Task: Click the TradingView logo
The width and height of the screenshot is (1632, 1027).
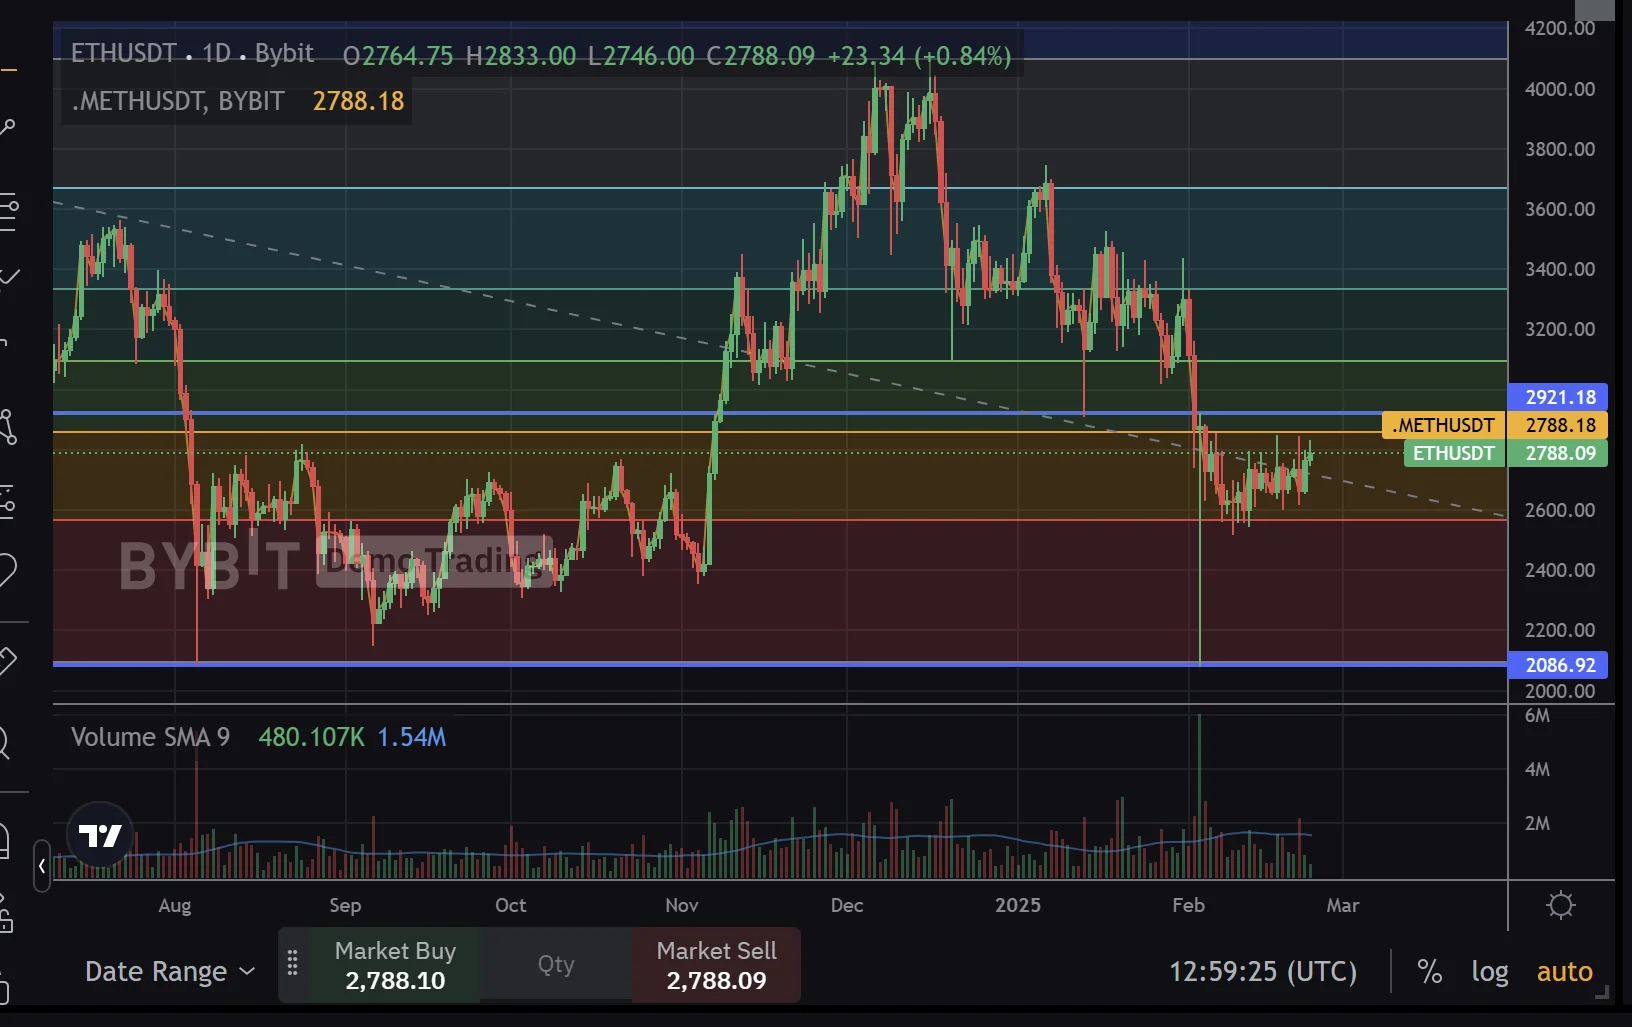Action: pyautogui.click(x=100, y=835)
